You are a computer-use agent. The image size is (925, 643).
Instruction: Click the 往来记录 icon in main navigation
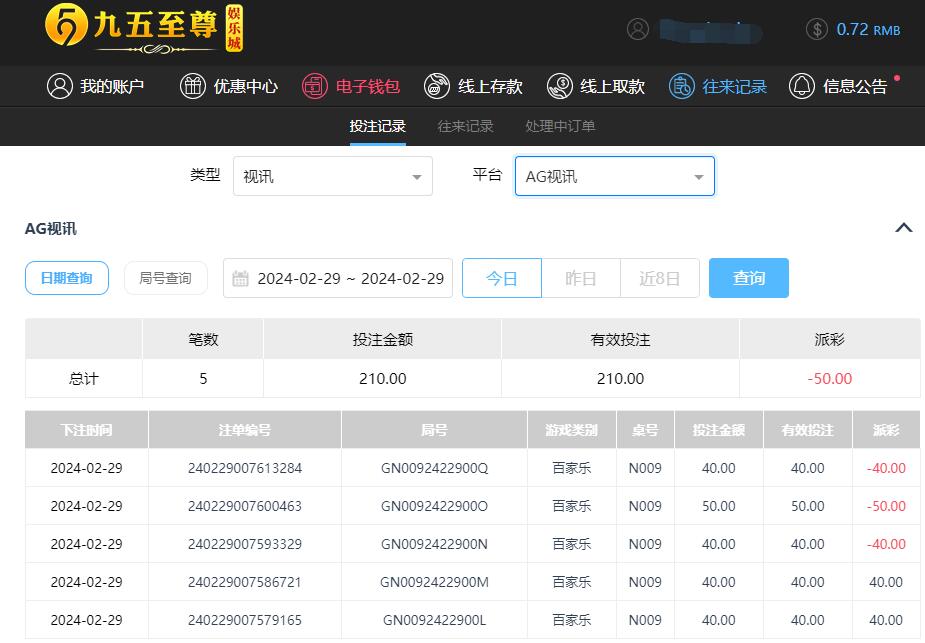point(682,86)
